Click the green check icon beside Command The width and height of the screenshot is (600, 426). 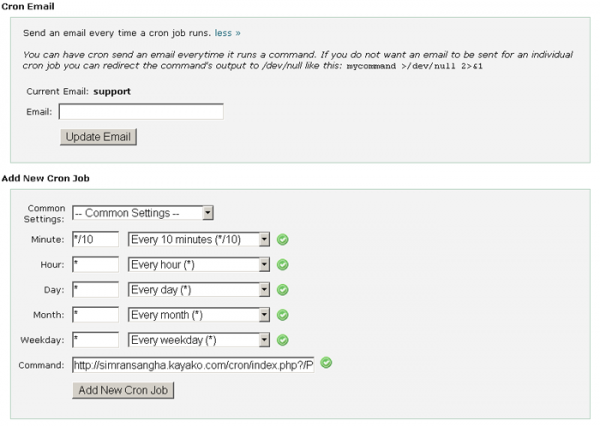coord(326,363)
